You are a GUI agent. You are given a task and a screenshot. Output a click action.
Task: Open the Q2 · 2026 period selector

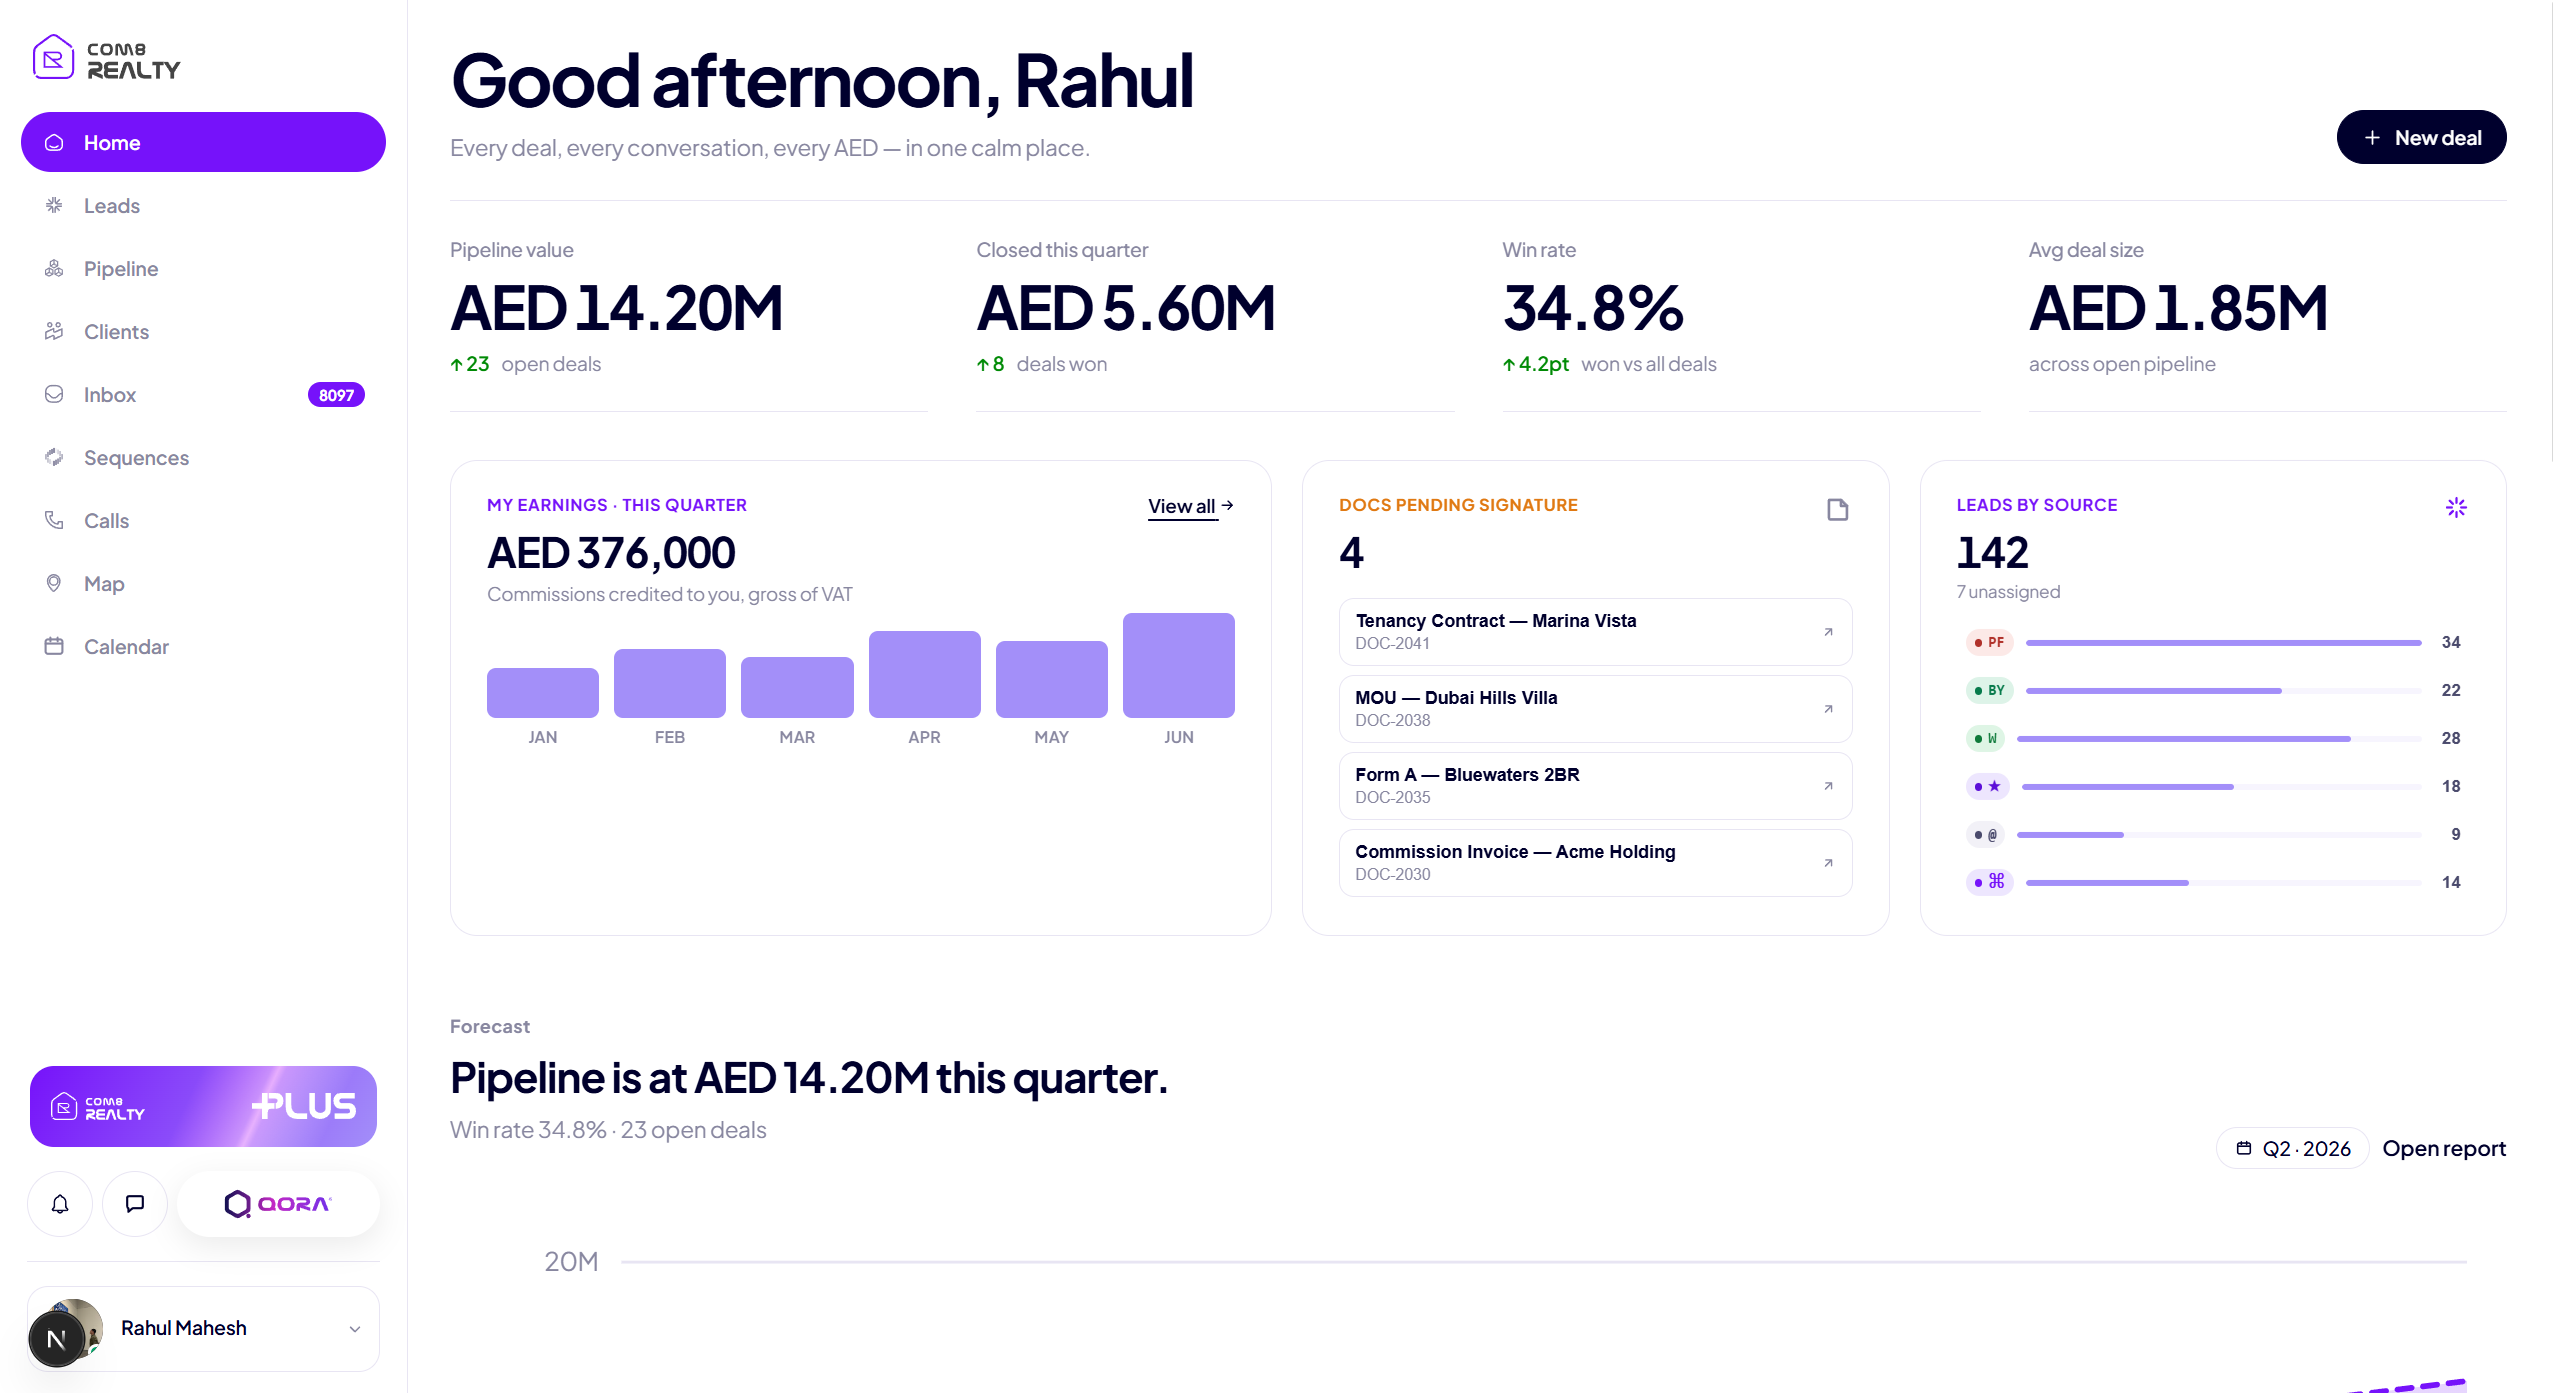click(2293, 1149)
